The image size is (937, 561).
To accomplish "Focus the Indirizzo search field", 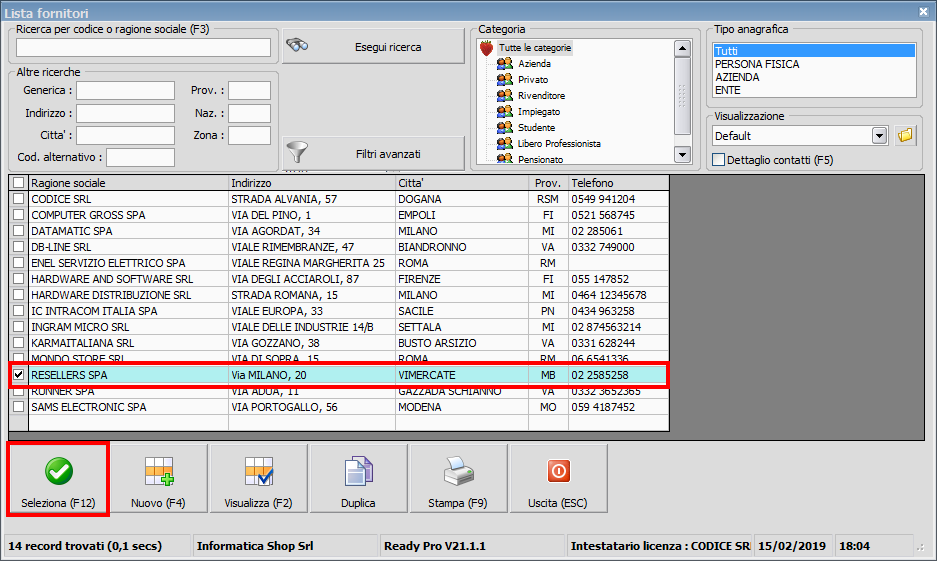I will [125, 113].
